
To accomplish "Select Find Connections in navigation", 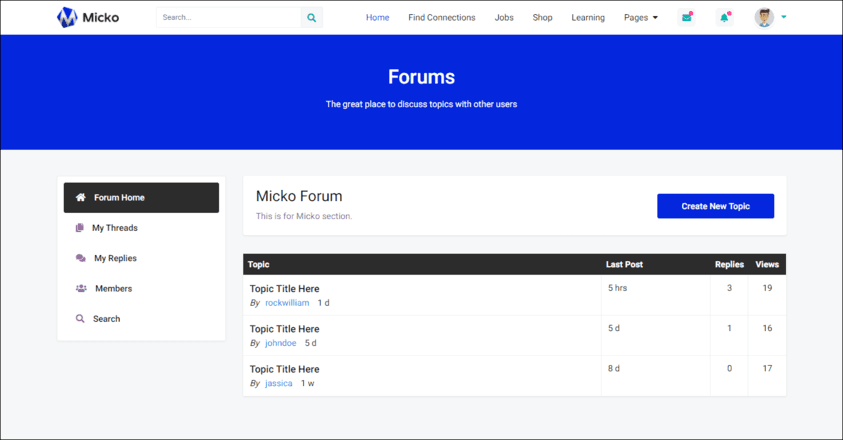I will 442,18.
